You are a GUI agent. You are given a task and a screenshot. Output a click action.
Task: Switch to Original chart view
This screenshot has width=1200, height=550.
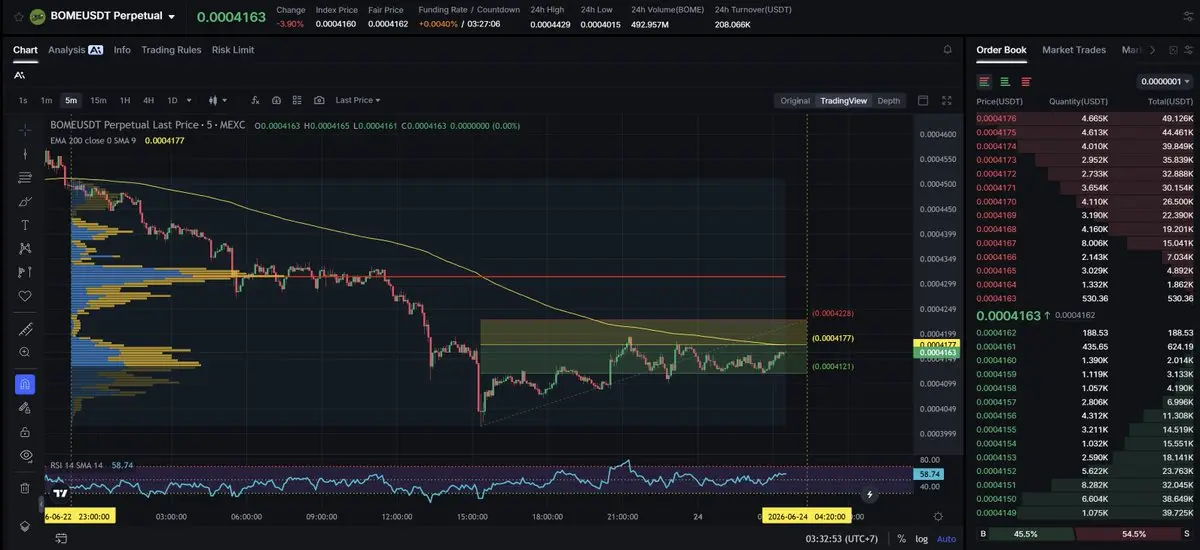click(795, 100)
